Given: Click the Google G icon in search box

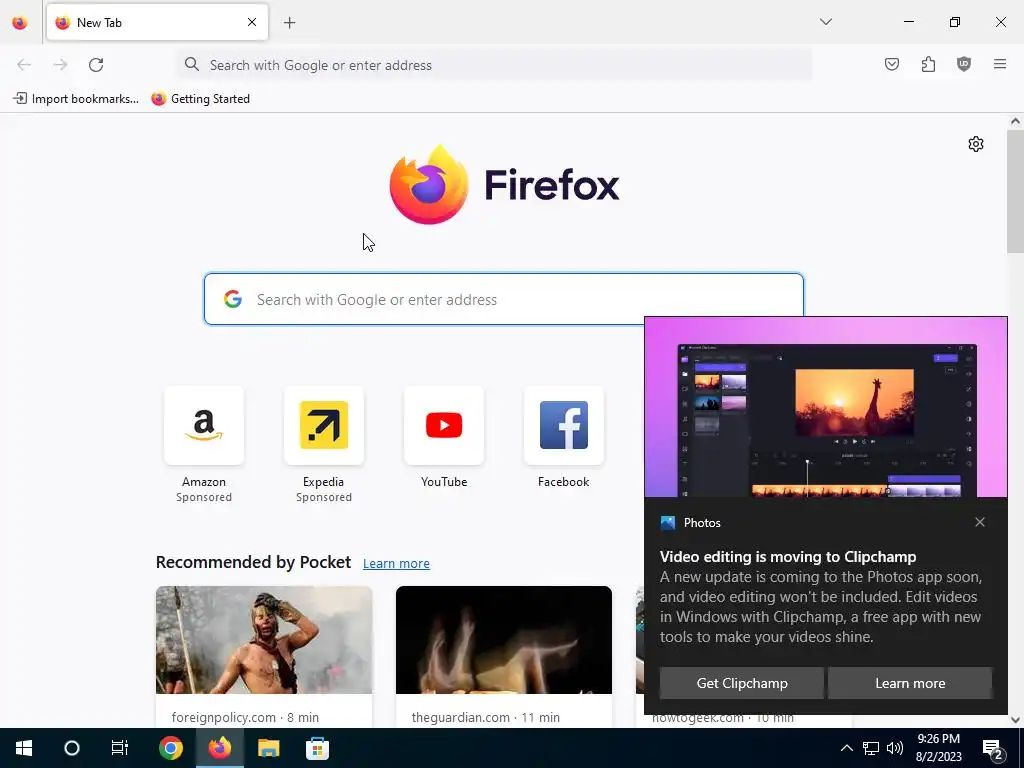Looking at the screenshot, I should pyautogui.click(x=233, y=299).
